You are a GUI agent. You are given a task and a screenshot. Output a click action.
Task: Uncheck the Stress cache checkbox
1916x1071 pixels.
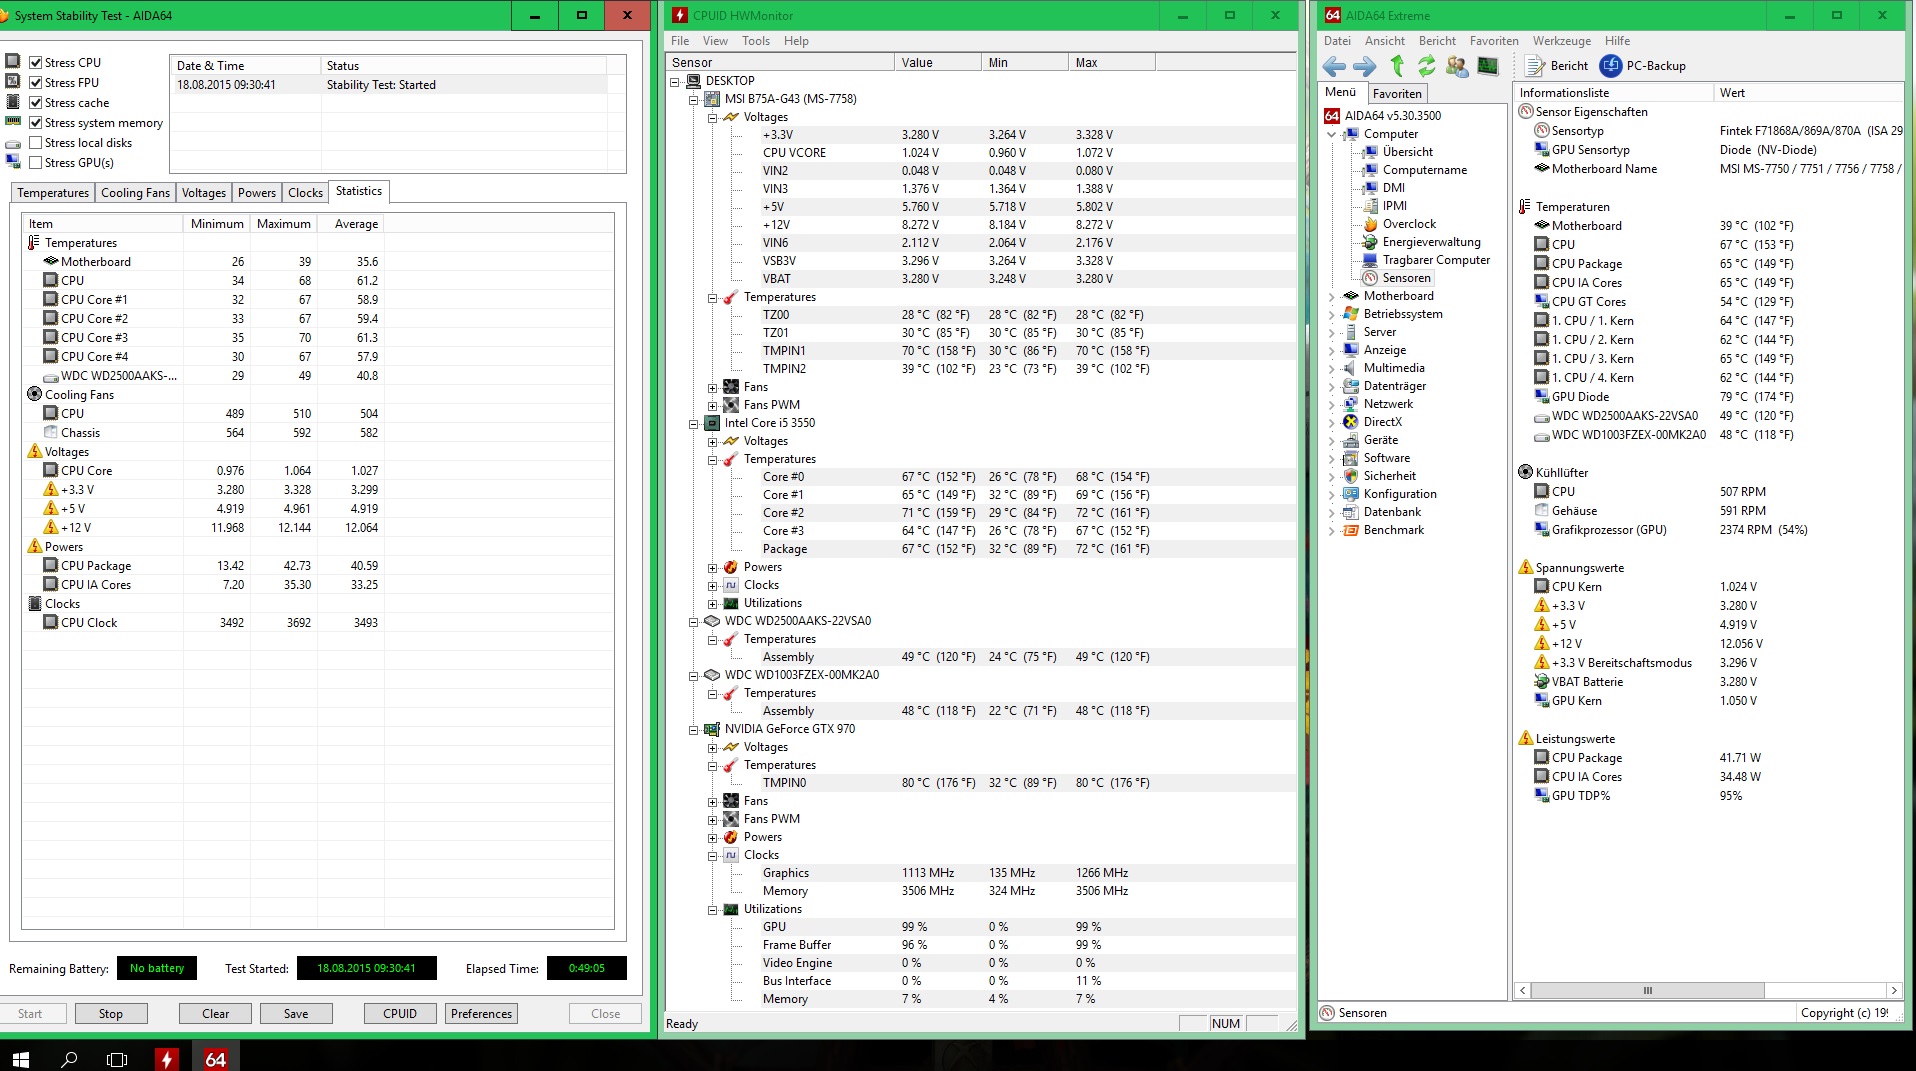click(36, 103)
